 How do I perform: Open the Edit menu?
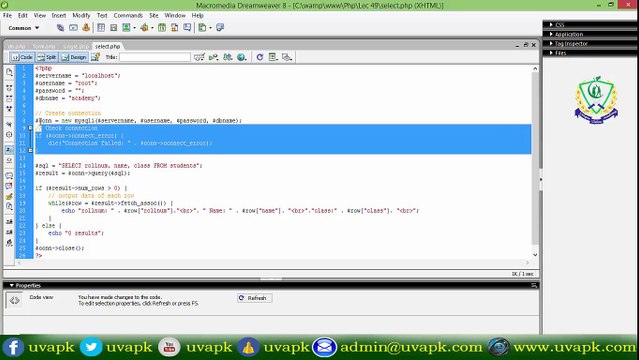point(22,15)
